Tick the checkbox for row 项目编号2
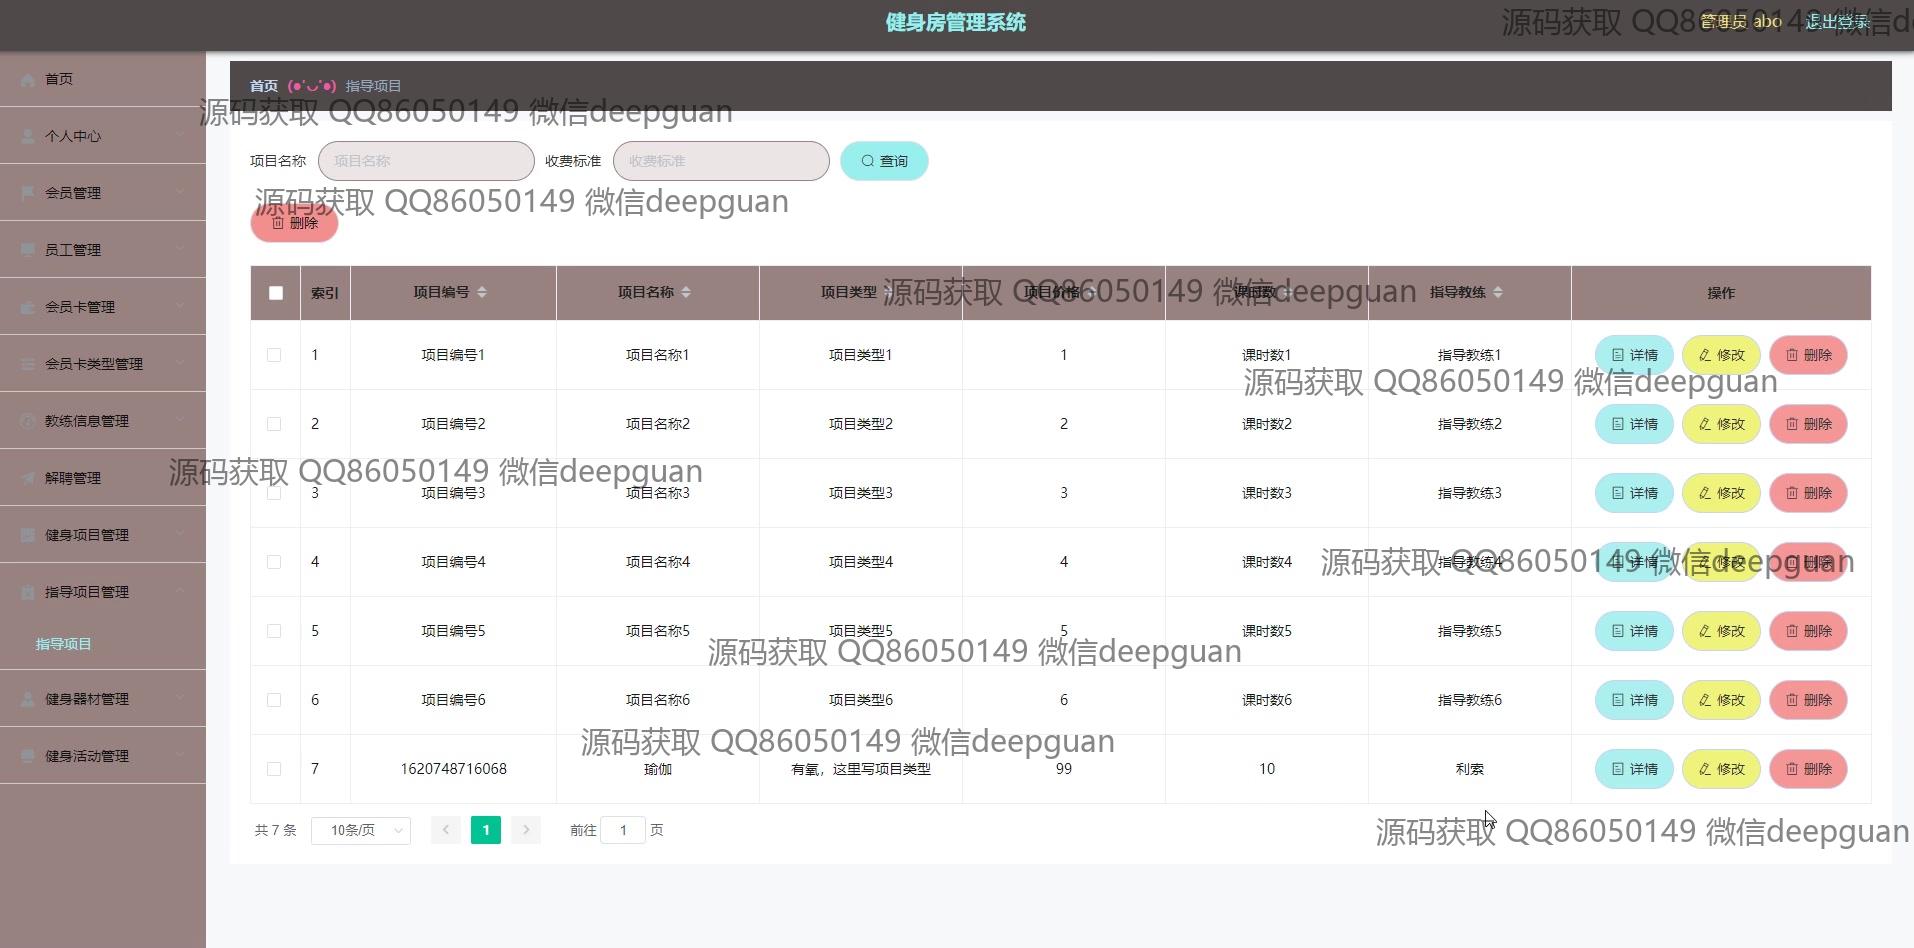 pos(274,424)
